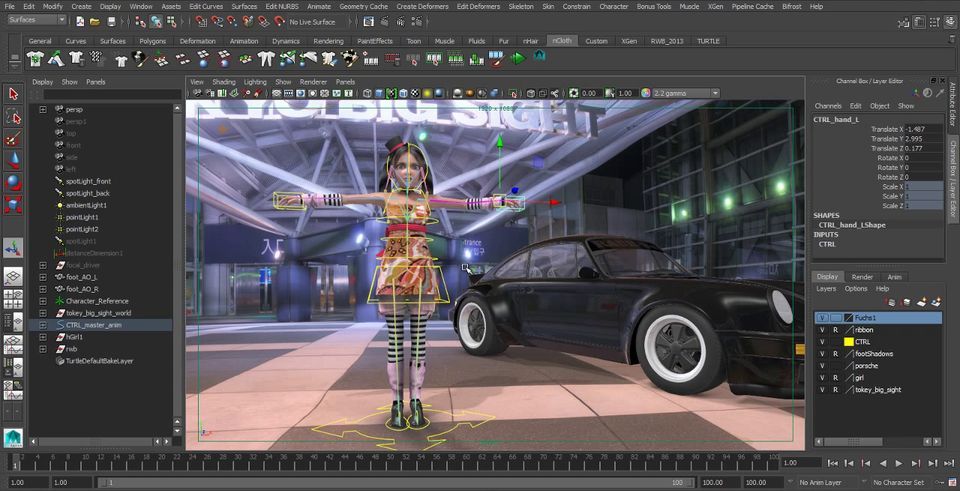The width and height of the screenshot is (960, 491).
Task: Click the create new empty layer icon
Action: tap(921, 302)
